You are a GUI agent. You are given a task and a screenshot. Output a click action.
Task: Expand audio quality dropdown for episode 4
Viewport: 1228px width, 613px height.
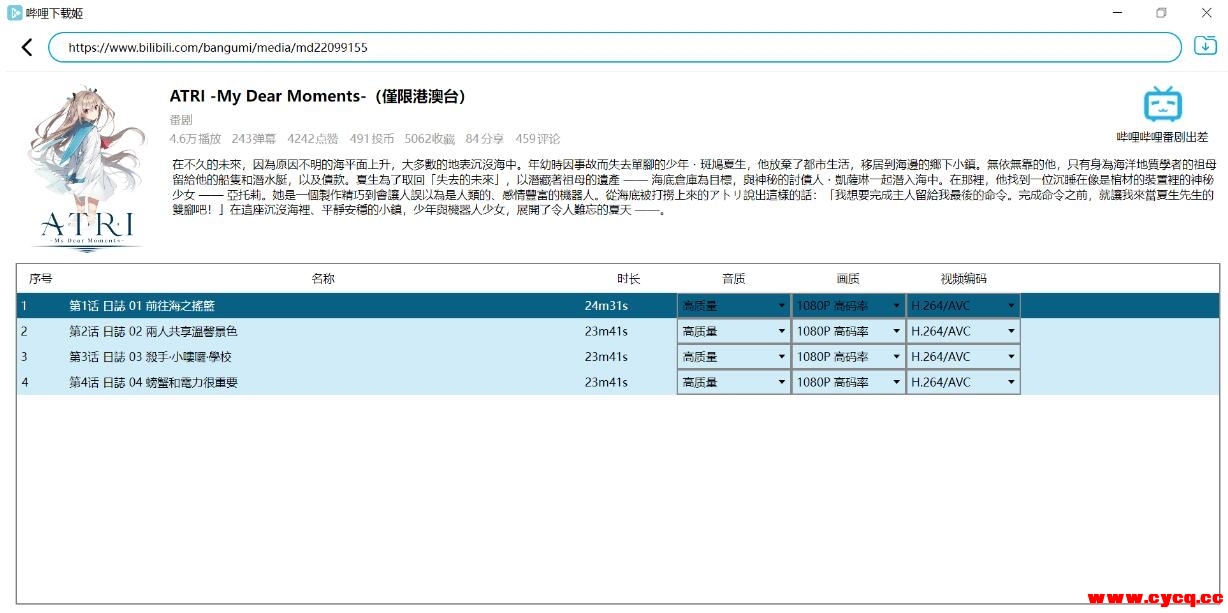(734, 382)
